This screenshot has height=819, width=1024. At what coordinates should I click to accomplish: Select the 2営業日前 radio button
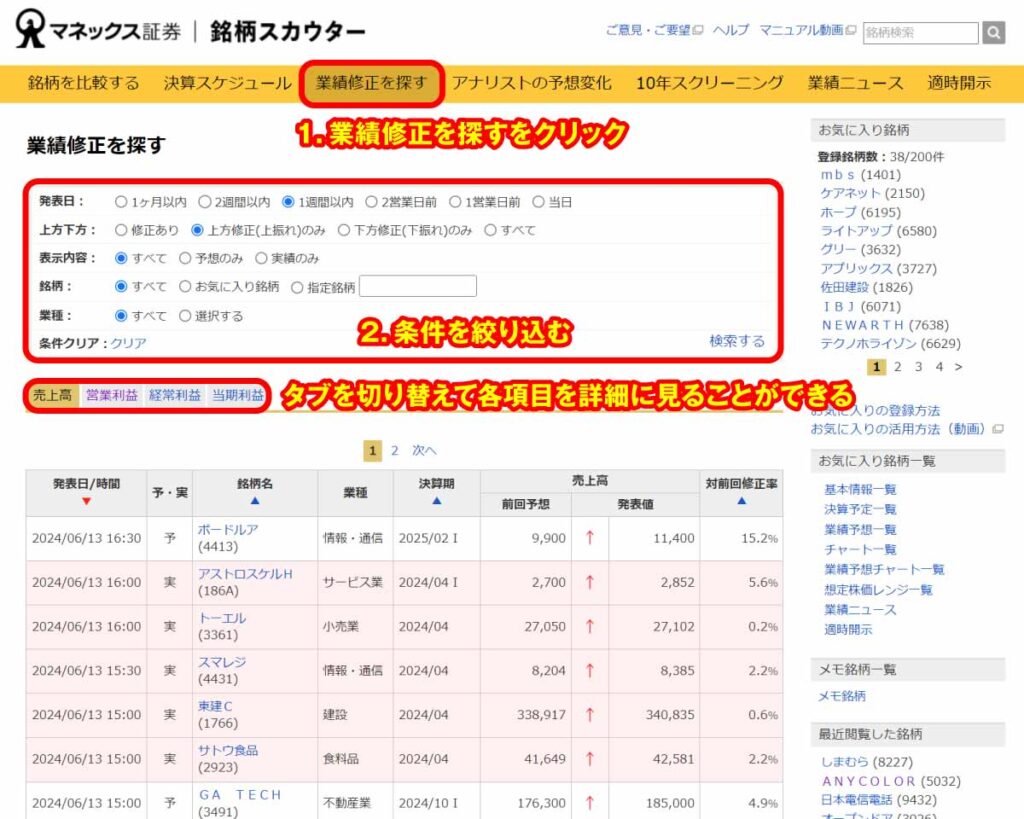click(x=371, y=202)
